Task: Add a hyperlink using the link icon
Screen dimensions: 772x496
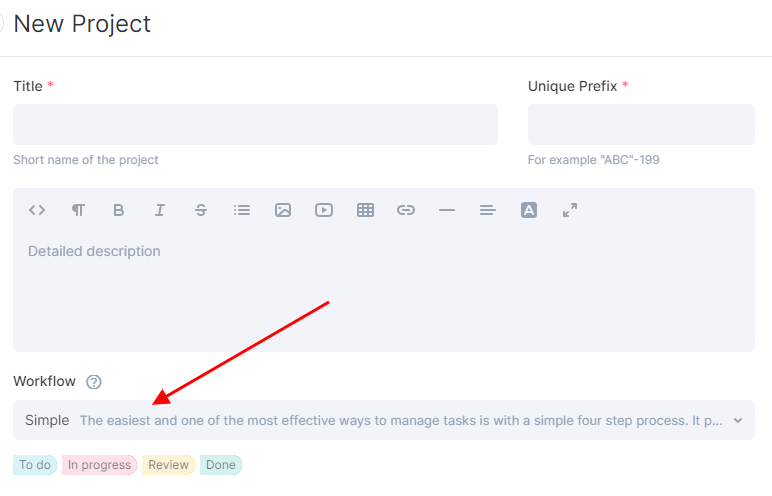Action: tap(406, 210)
